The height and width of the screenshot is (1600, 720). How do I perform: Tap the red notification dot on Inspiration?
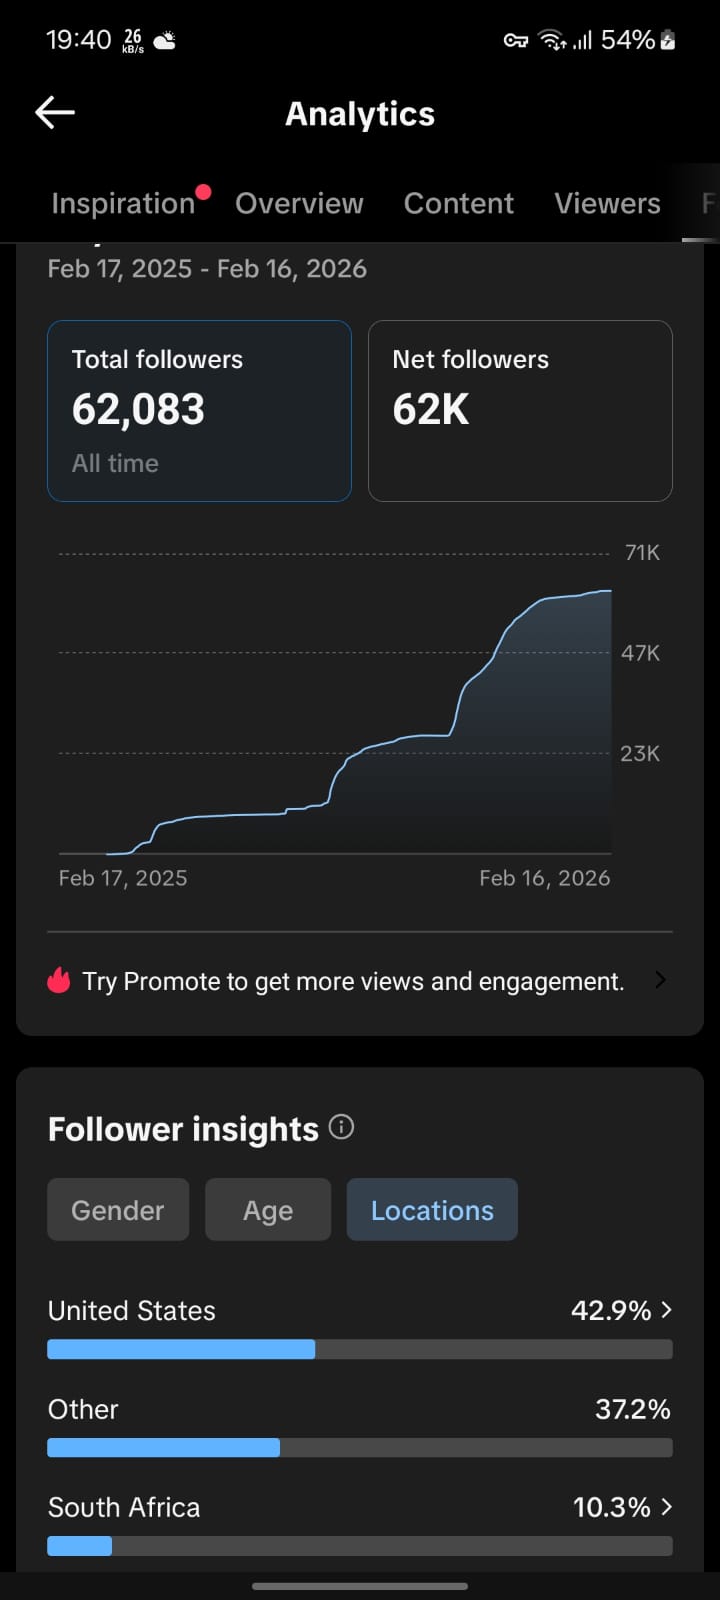click(x=204, y=191)
